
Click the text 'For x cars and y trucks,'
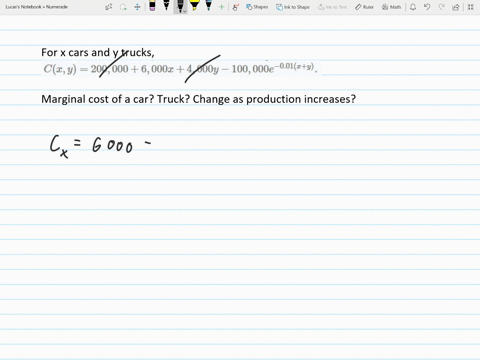click(98, 53)
